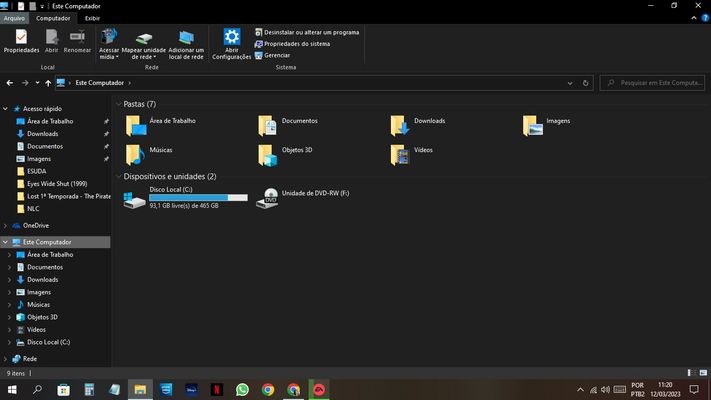Open the Windows Start menu
This screenshot has height=400, width=711.
pyautogui.click(x=12, y=390)
